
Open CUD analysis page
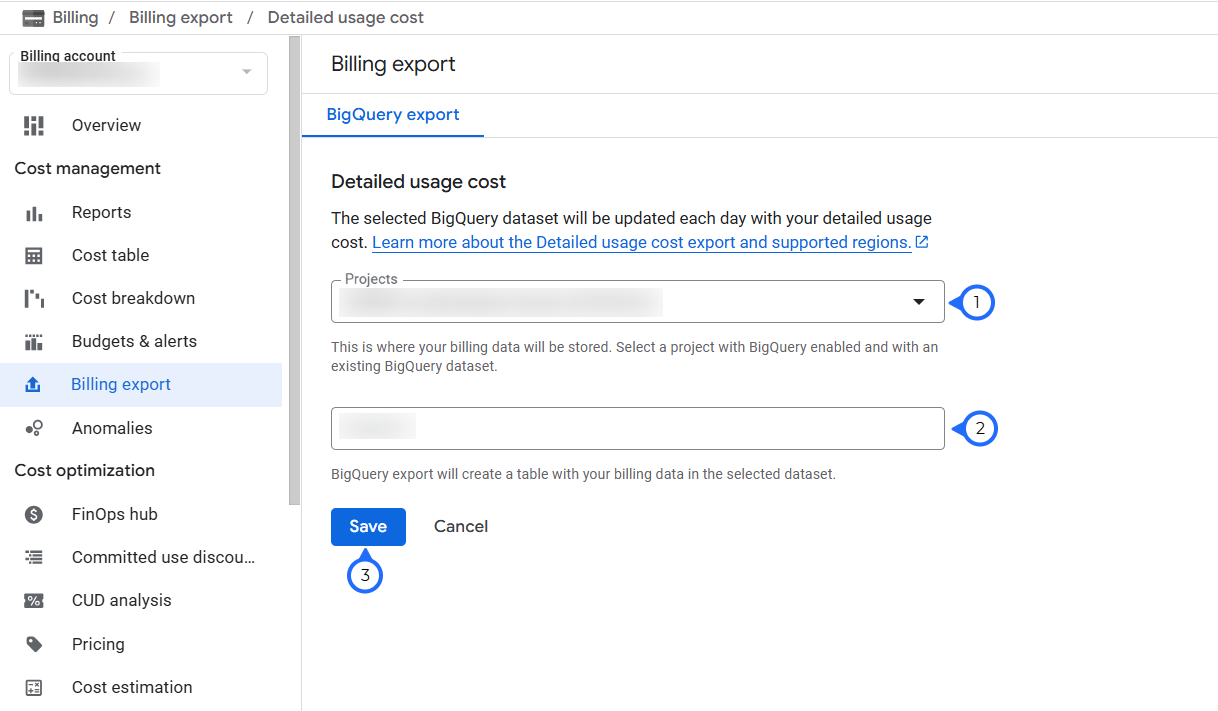[141, 600]
